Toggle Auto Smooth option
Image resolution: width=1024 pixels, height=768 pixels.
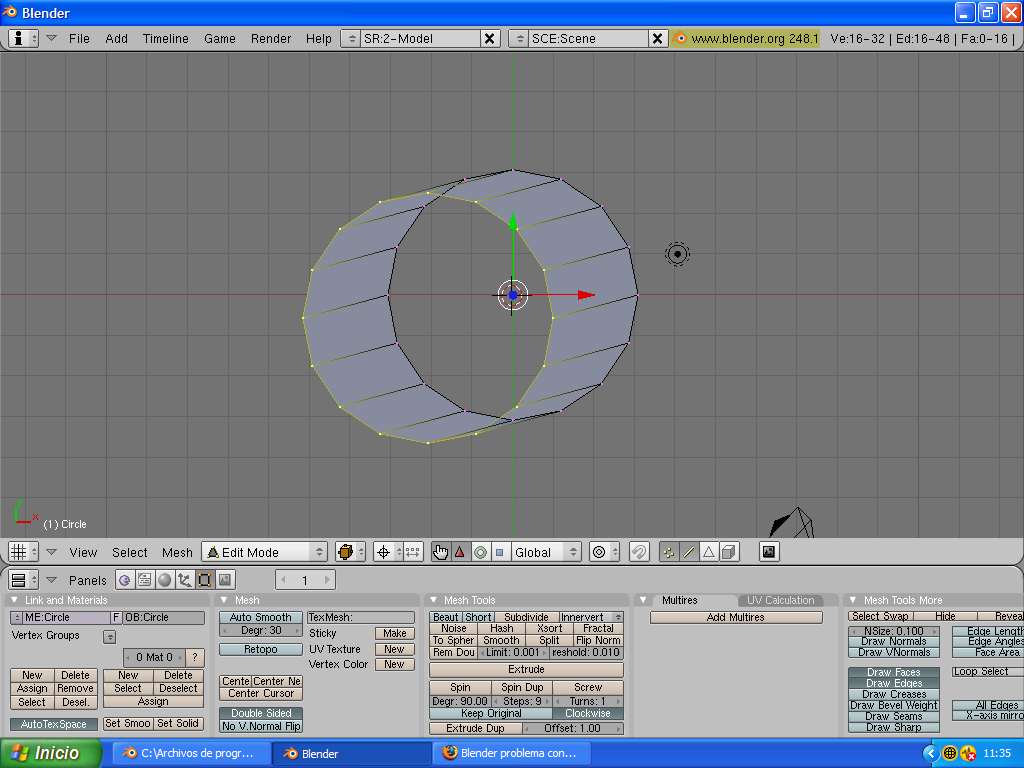[261, 617]
